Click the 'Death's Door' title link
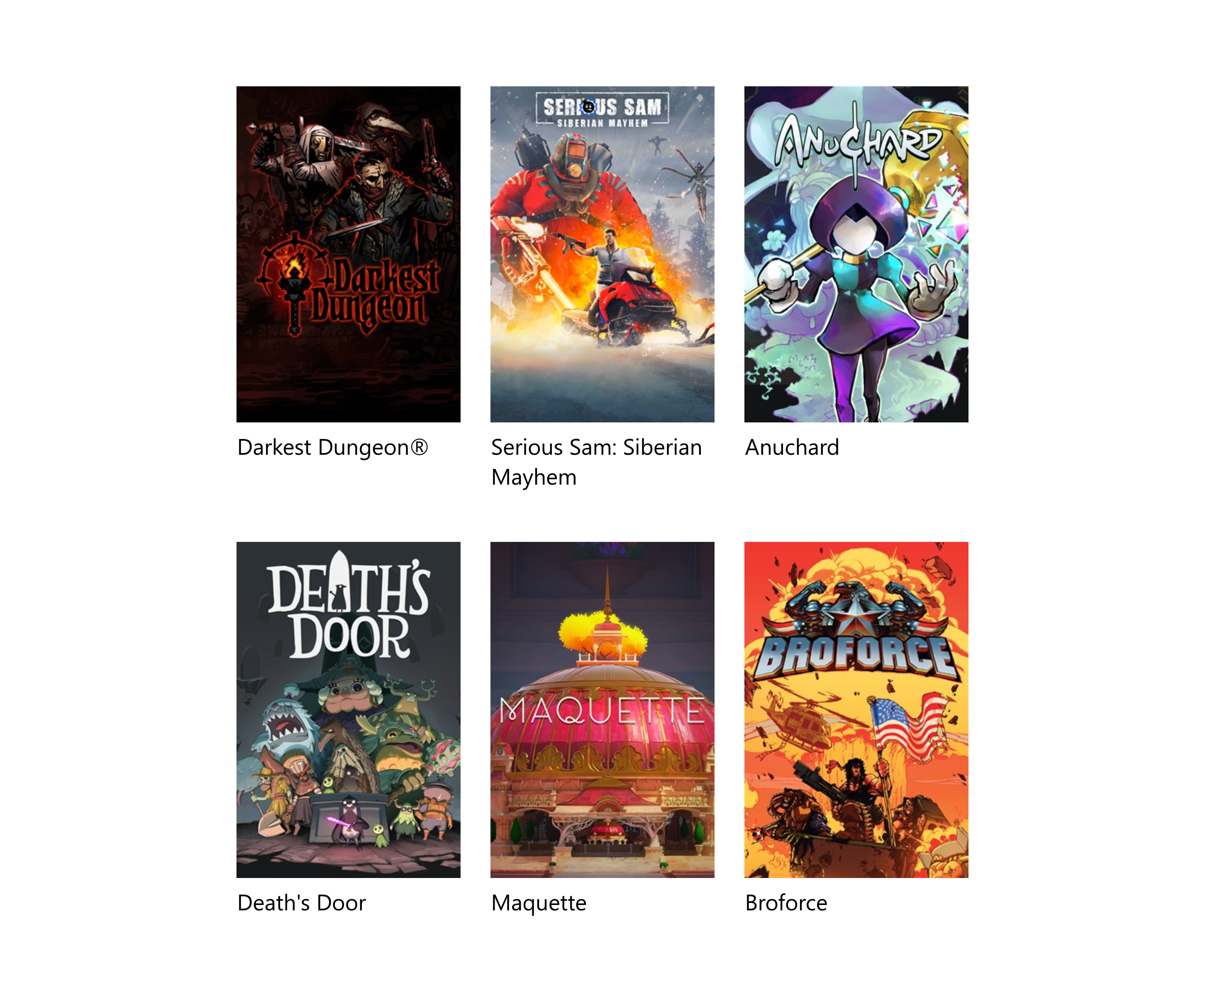The width and height of the screenshot is (1205, 1000). point(301,903)
